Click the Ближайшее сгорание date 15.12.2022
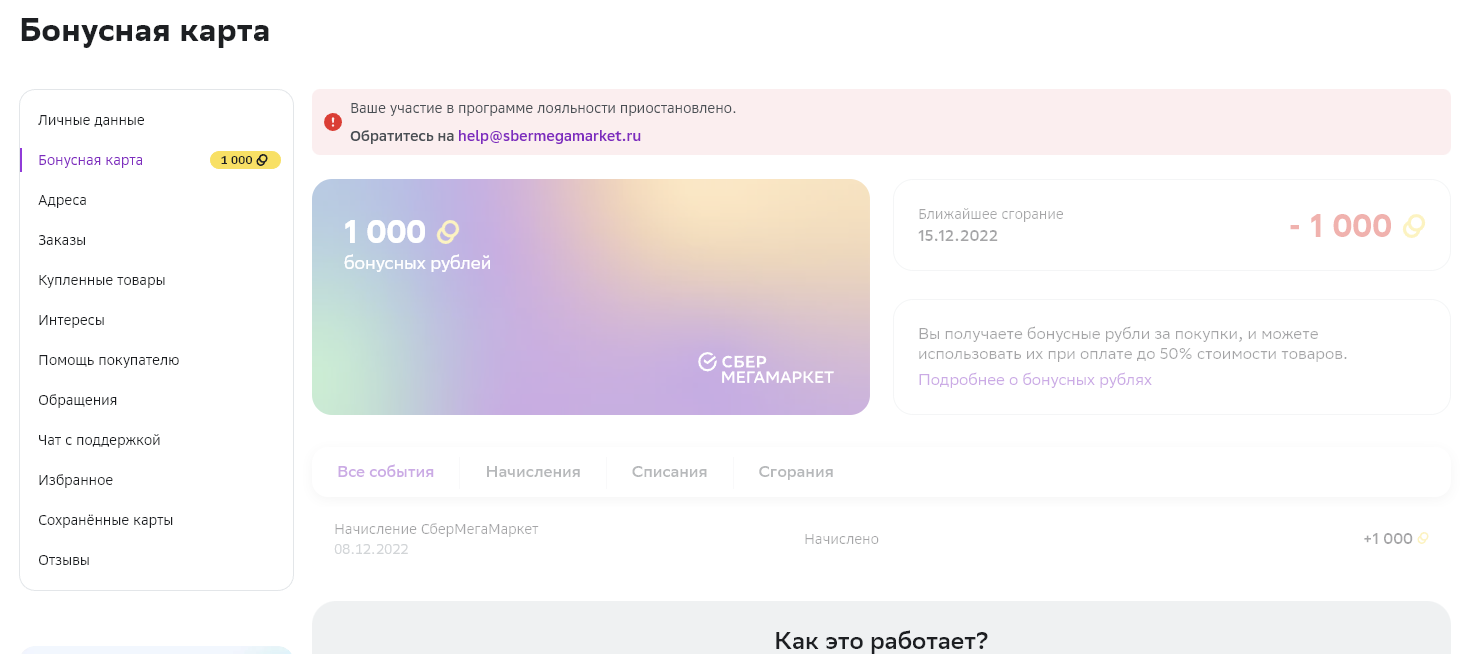 [x=958, y=236]
